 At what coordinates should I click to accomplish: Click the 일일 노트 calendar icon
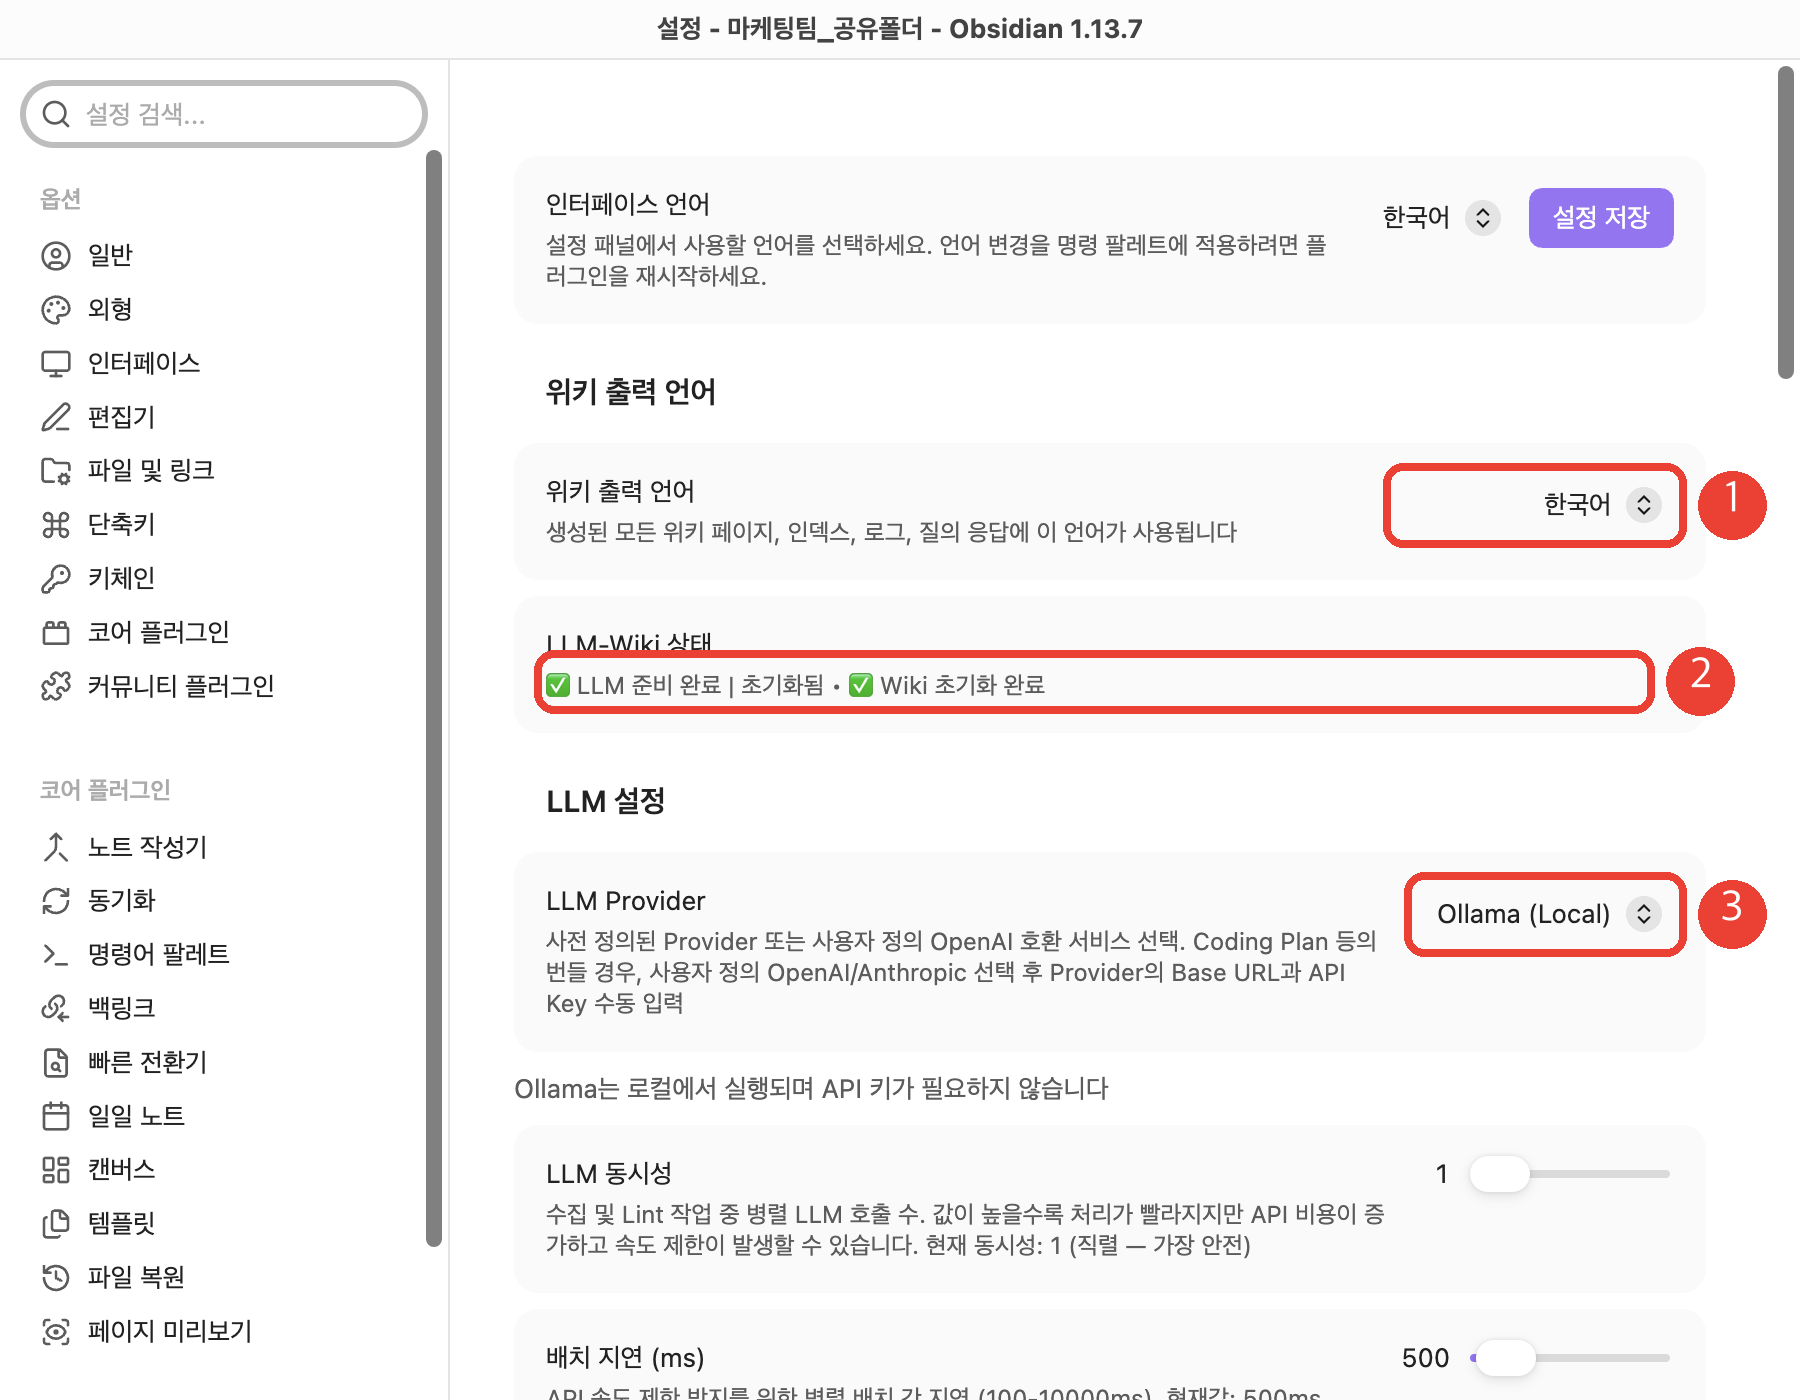tap(56, 1116)
